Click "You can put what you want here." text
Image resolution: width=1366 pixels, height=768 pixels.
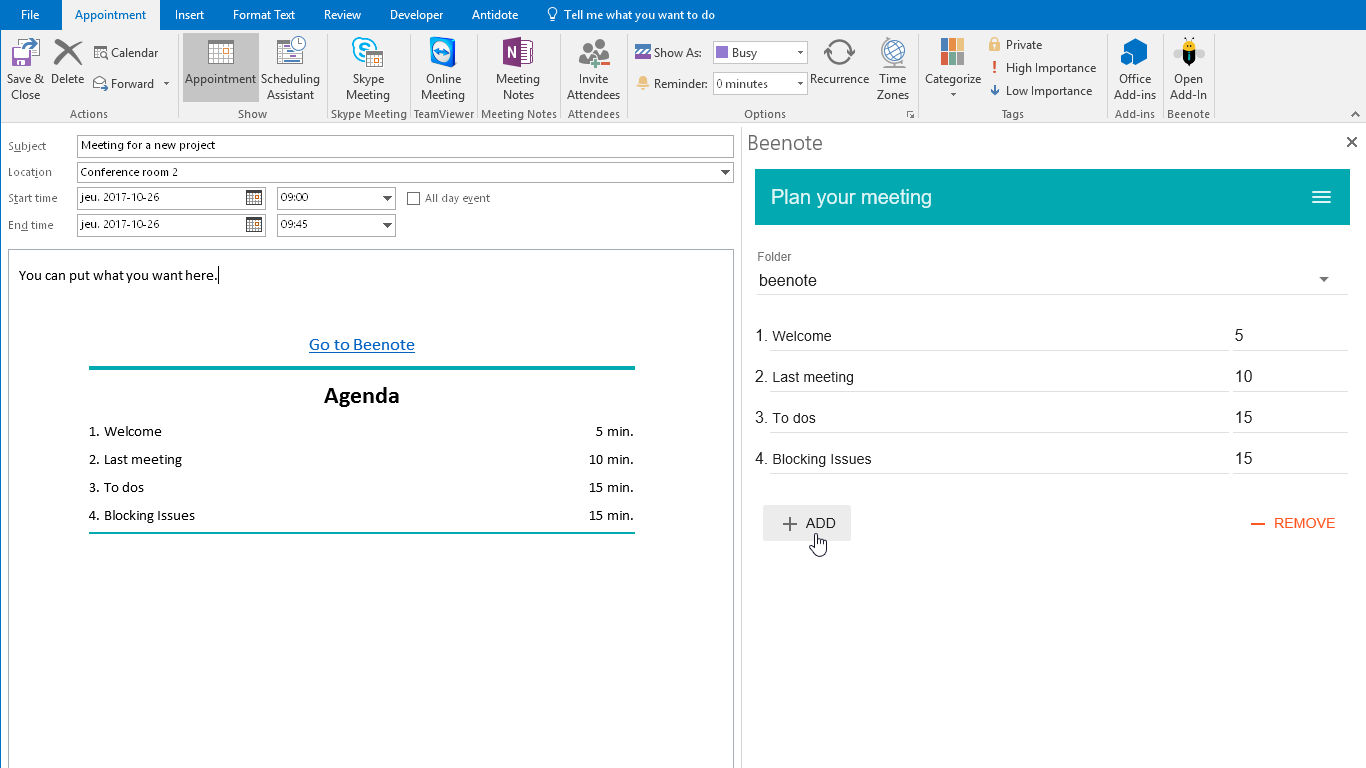point(118,275)
